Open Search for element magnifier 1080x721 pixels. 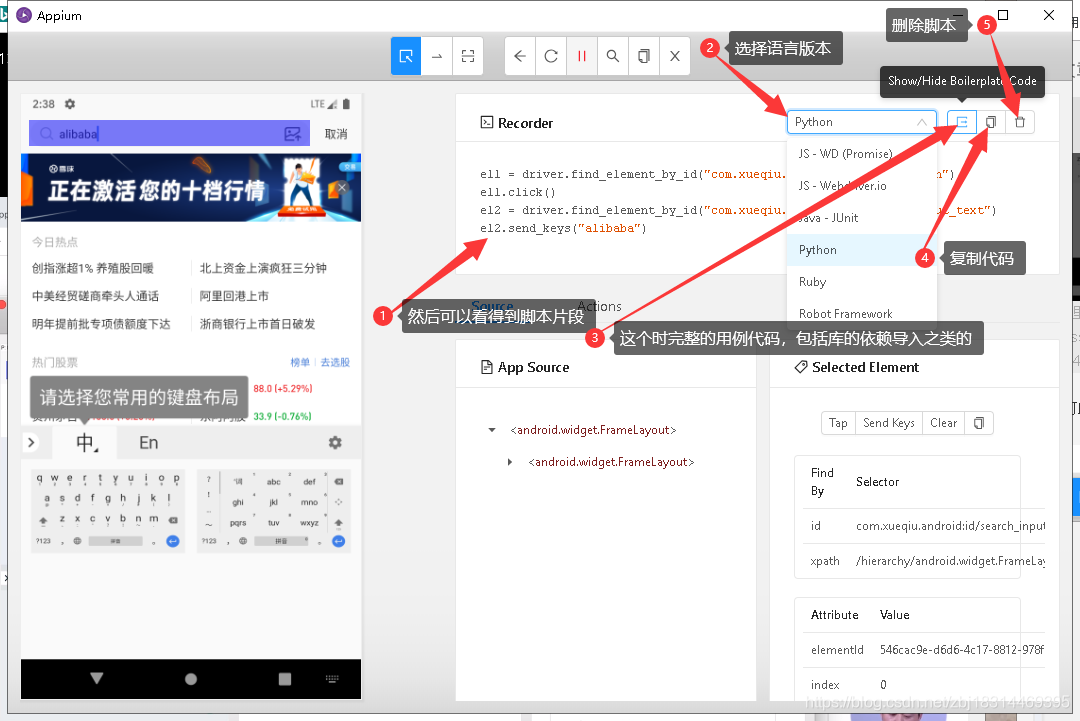pos(613,56)
